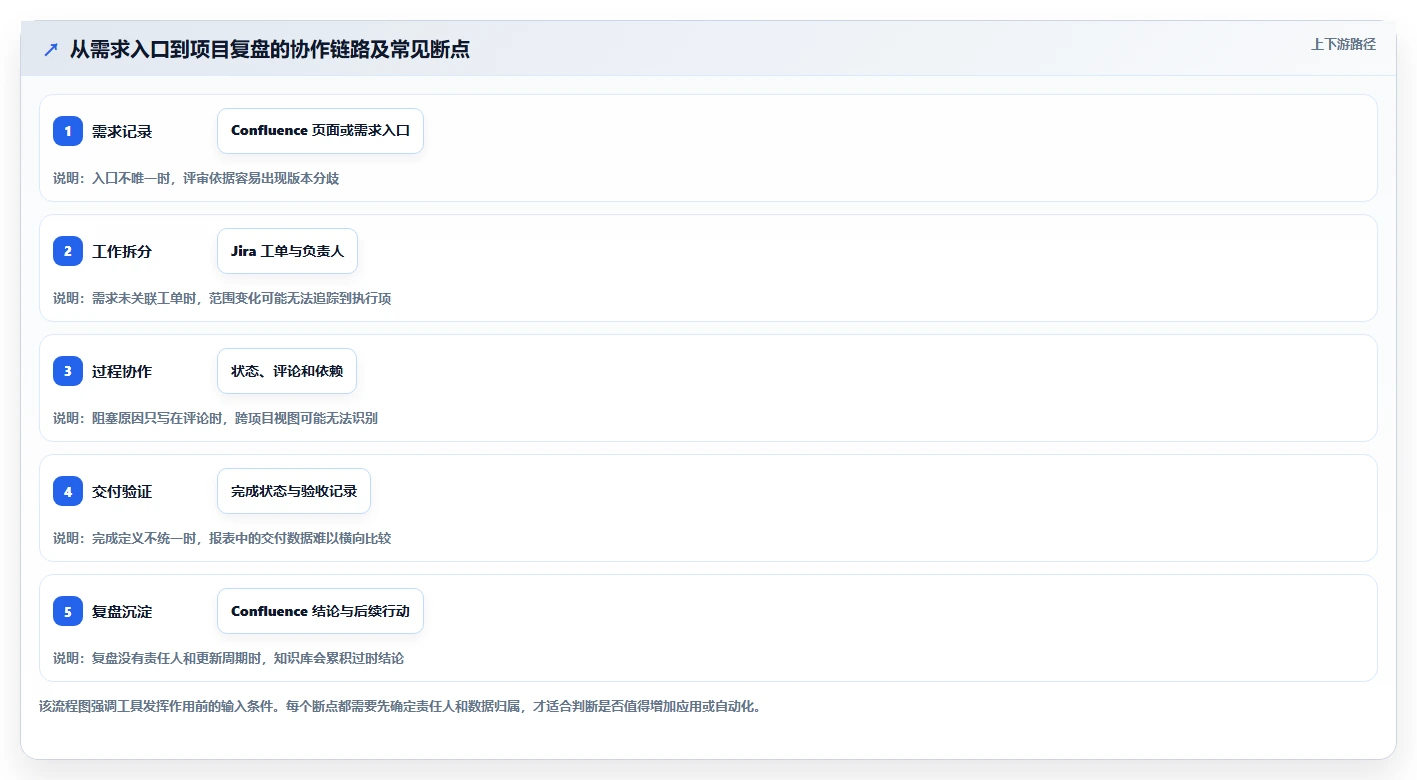The height and width of the screenshot is (780, 1417).
Task: Click the note about 完成定义不统一时
Action: pyautogui.click(x=222, y=538)
